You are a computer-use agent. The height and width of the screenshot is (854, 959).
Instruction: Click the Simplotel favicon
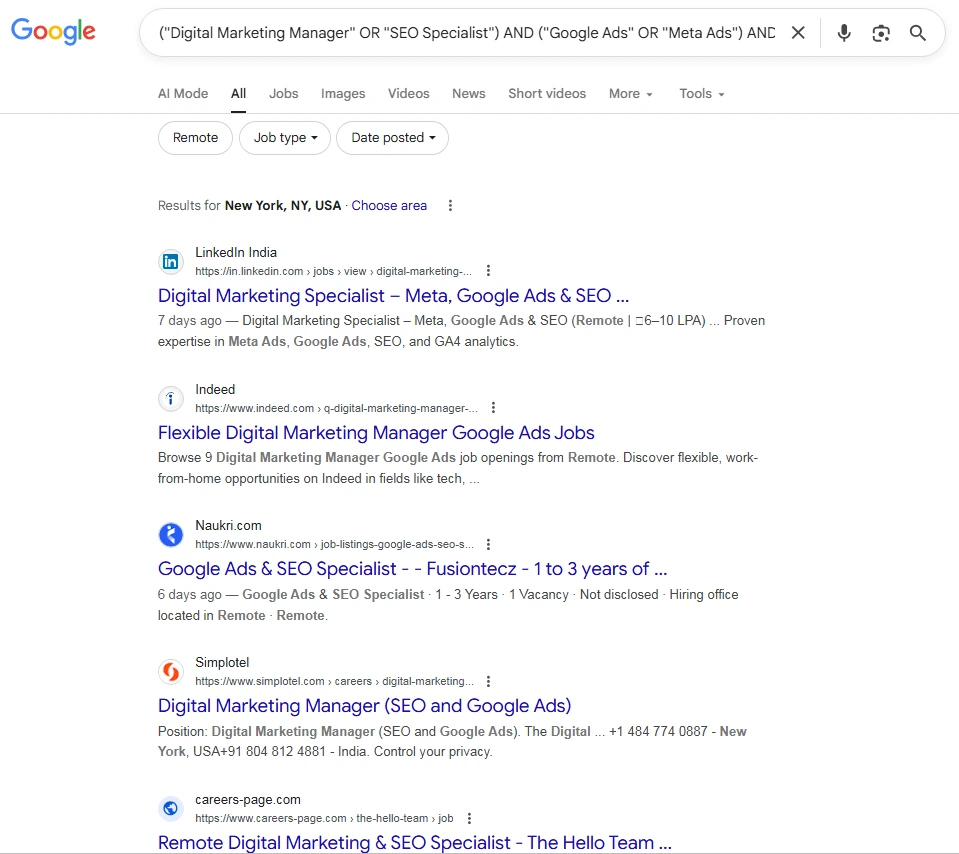tap(170, 671)
